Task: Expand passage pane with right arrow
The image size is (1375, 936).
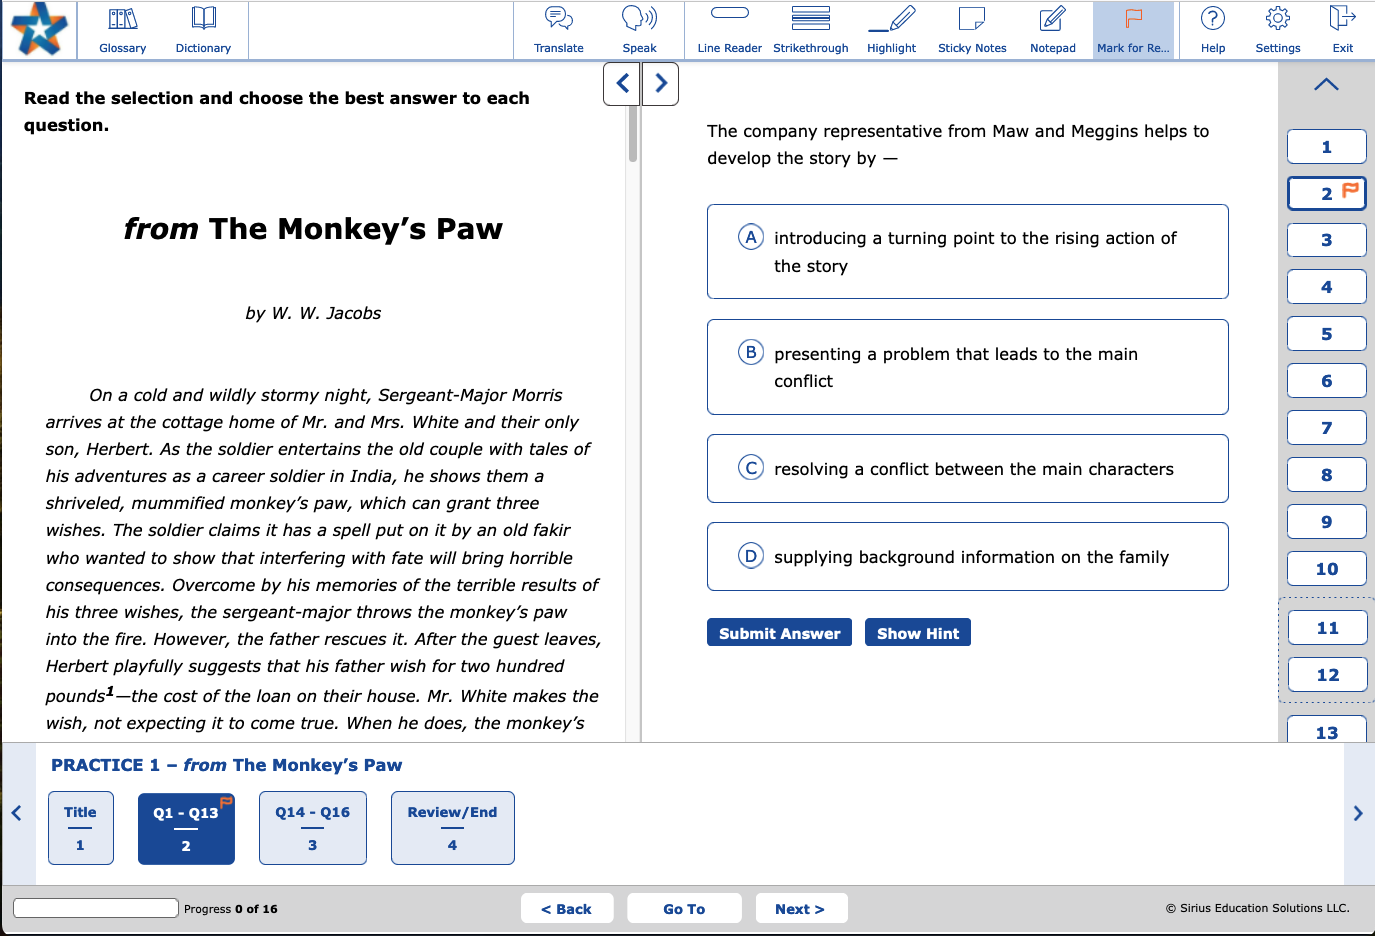Action: pyautogui.click(x=660, y=84)
